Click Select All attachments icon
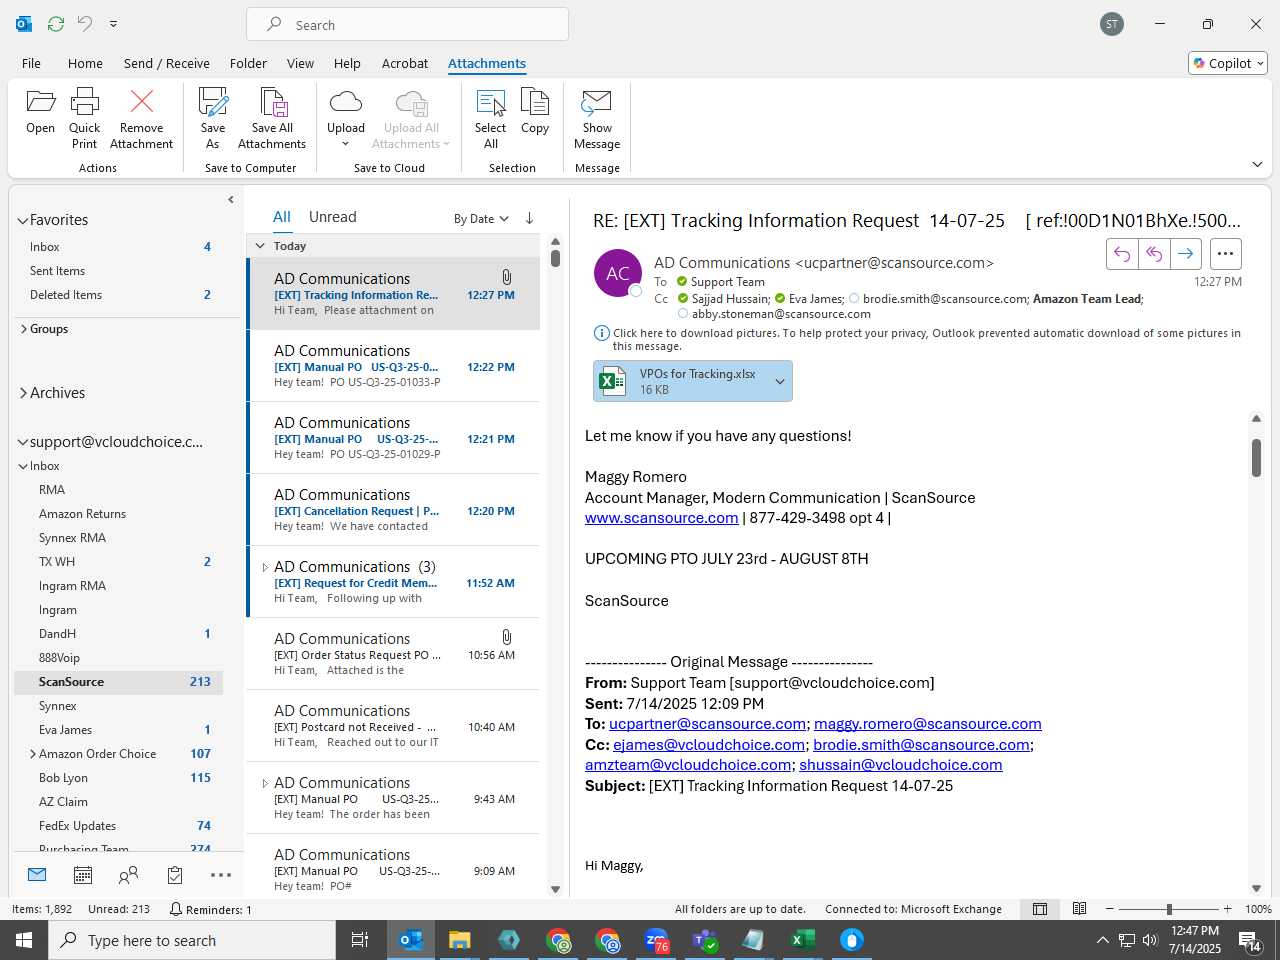The width and height of the screenshot is (1280, 960). pos(490,118)
